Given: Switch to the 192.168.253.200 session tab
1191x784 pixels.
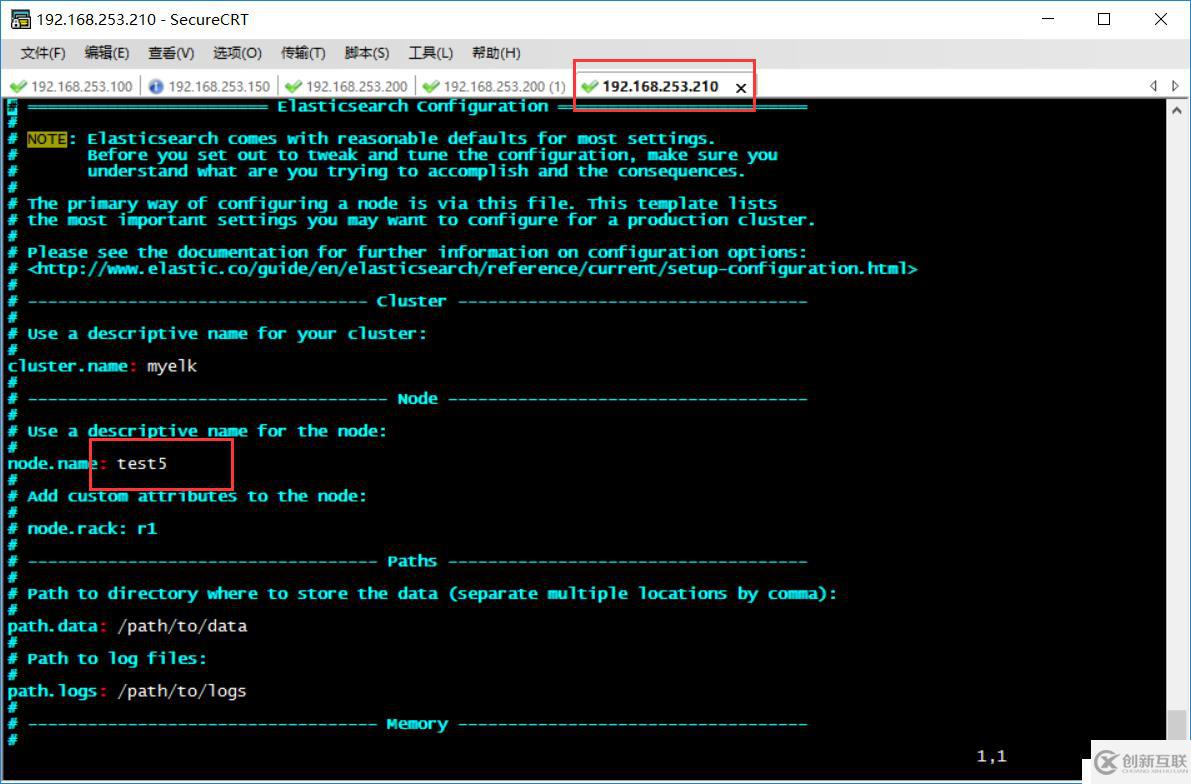Looking at the screenshot, I should tap(347, 87).
